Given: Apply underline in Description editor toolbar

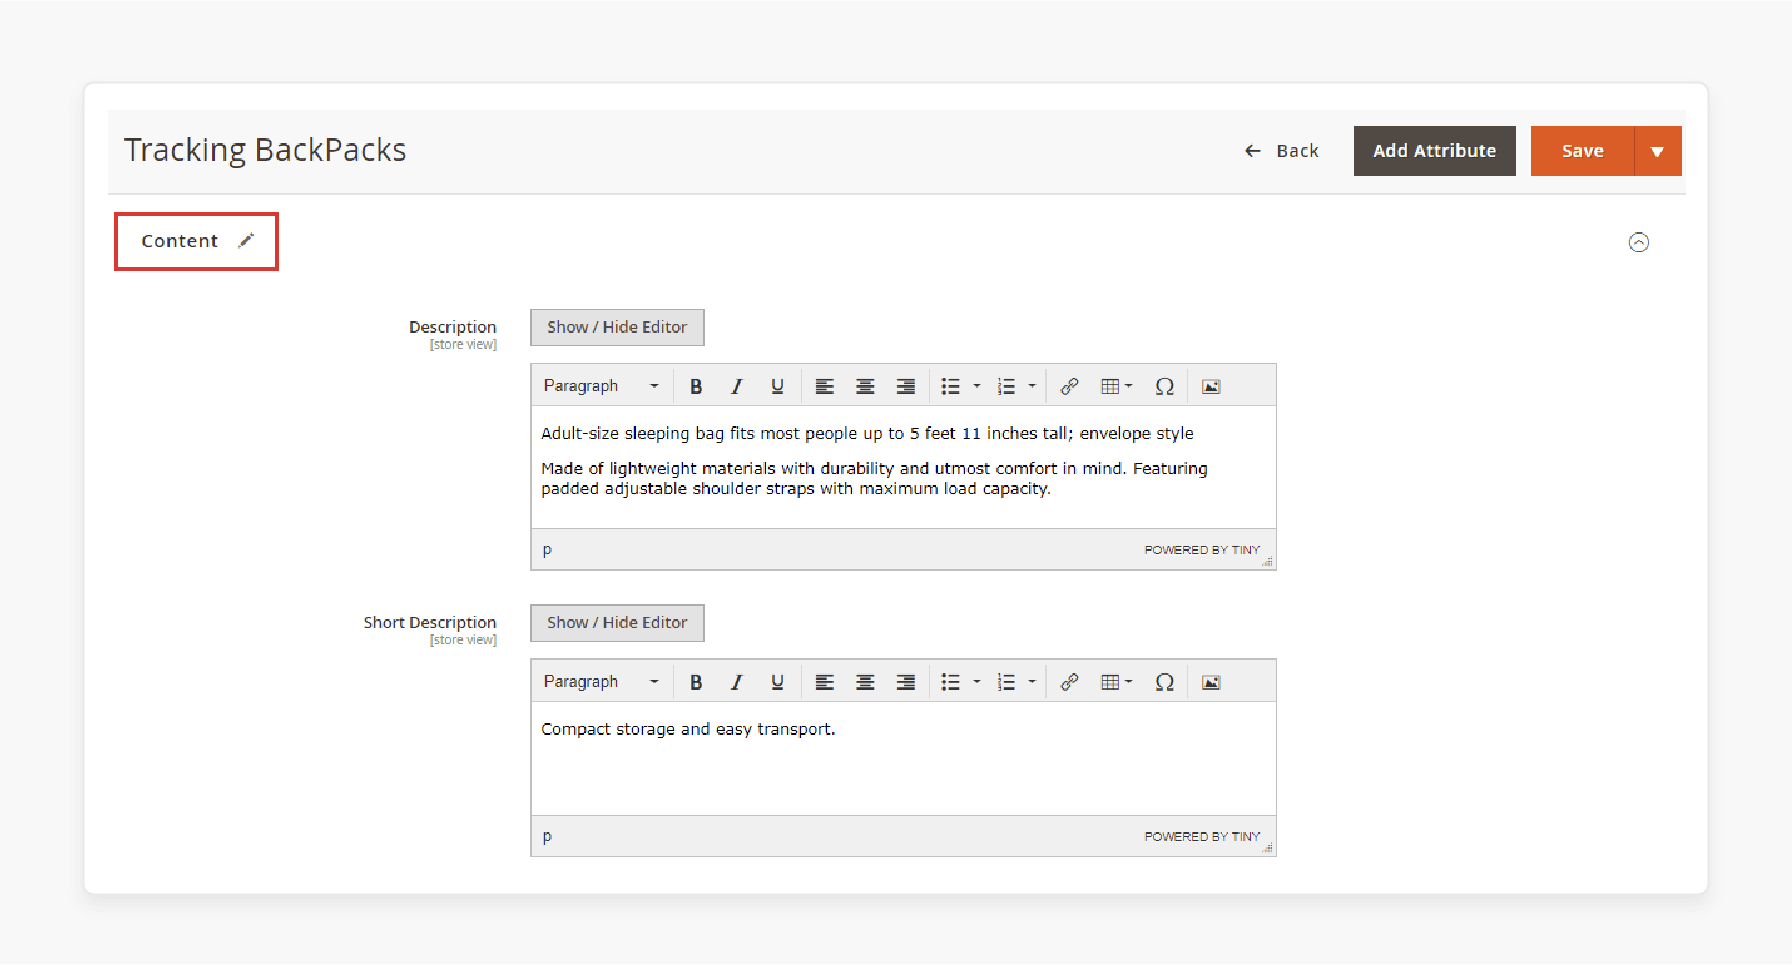Looking at the screenshot, I should tap(777, 386).
